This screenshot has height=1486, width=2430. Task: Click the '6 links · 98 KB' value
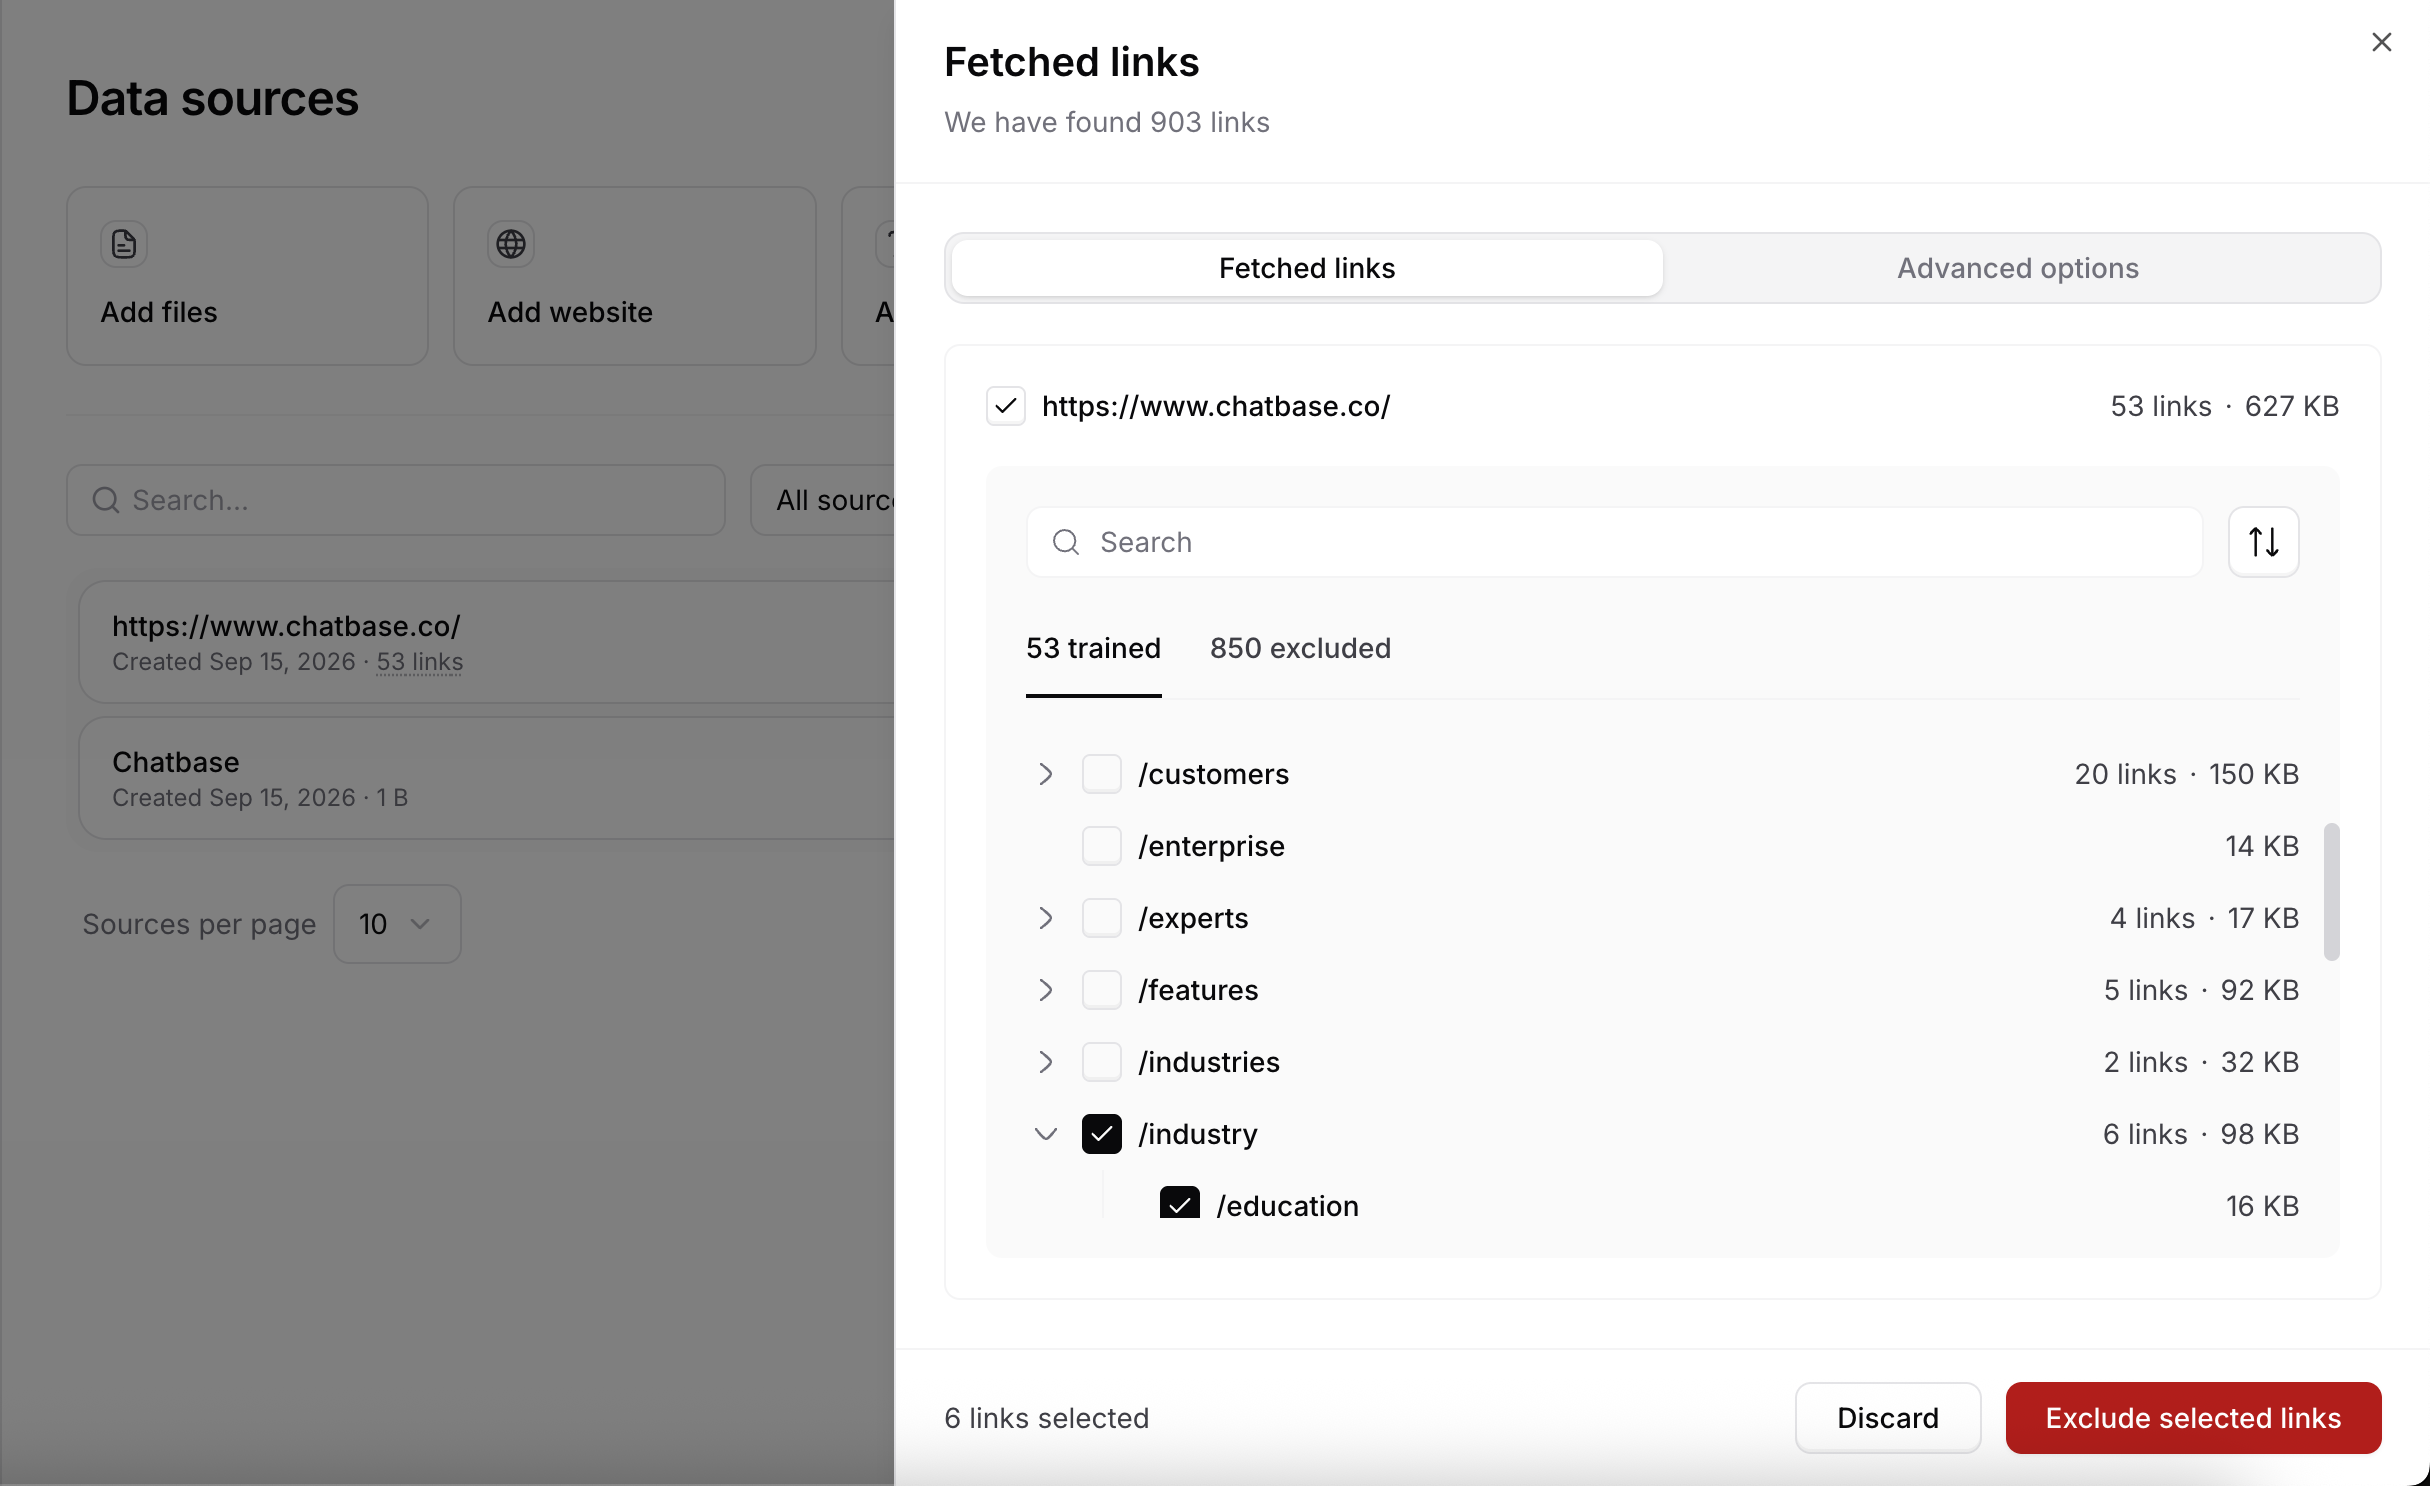[x=2200, y=1134]
